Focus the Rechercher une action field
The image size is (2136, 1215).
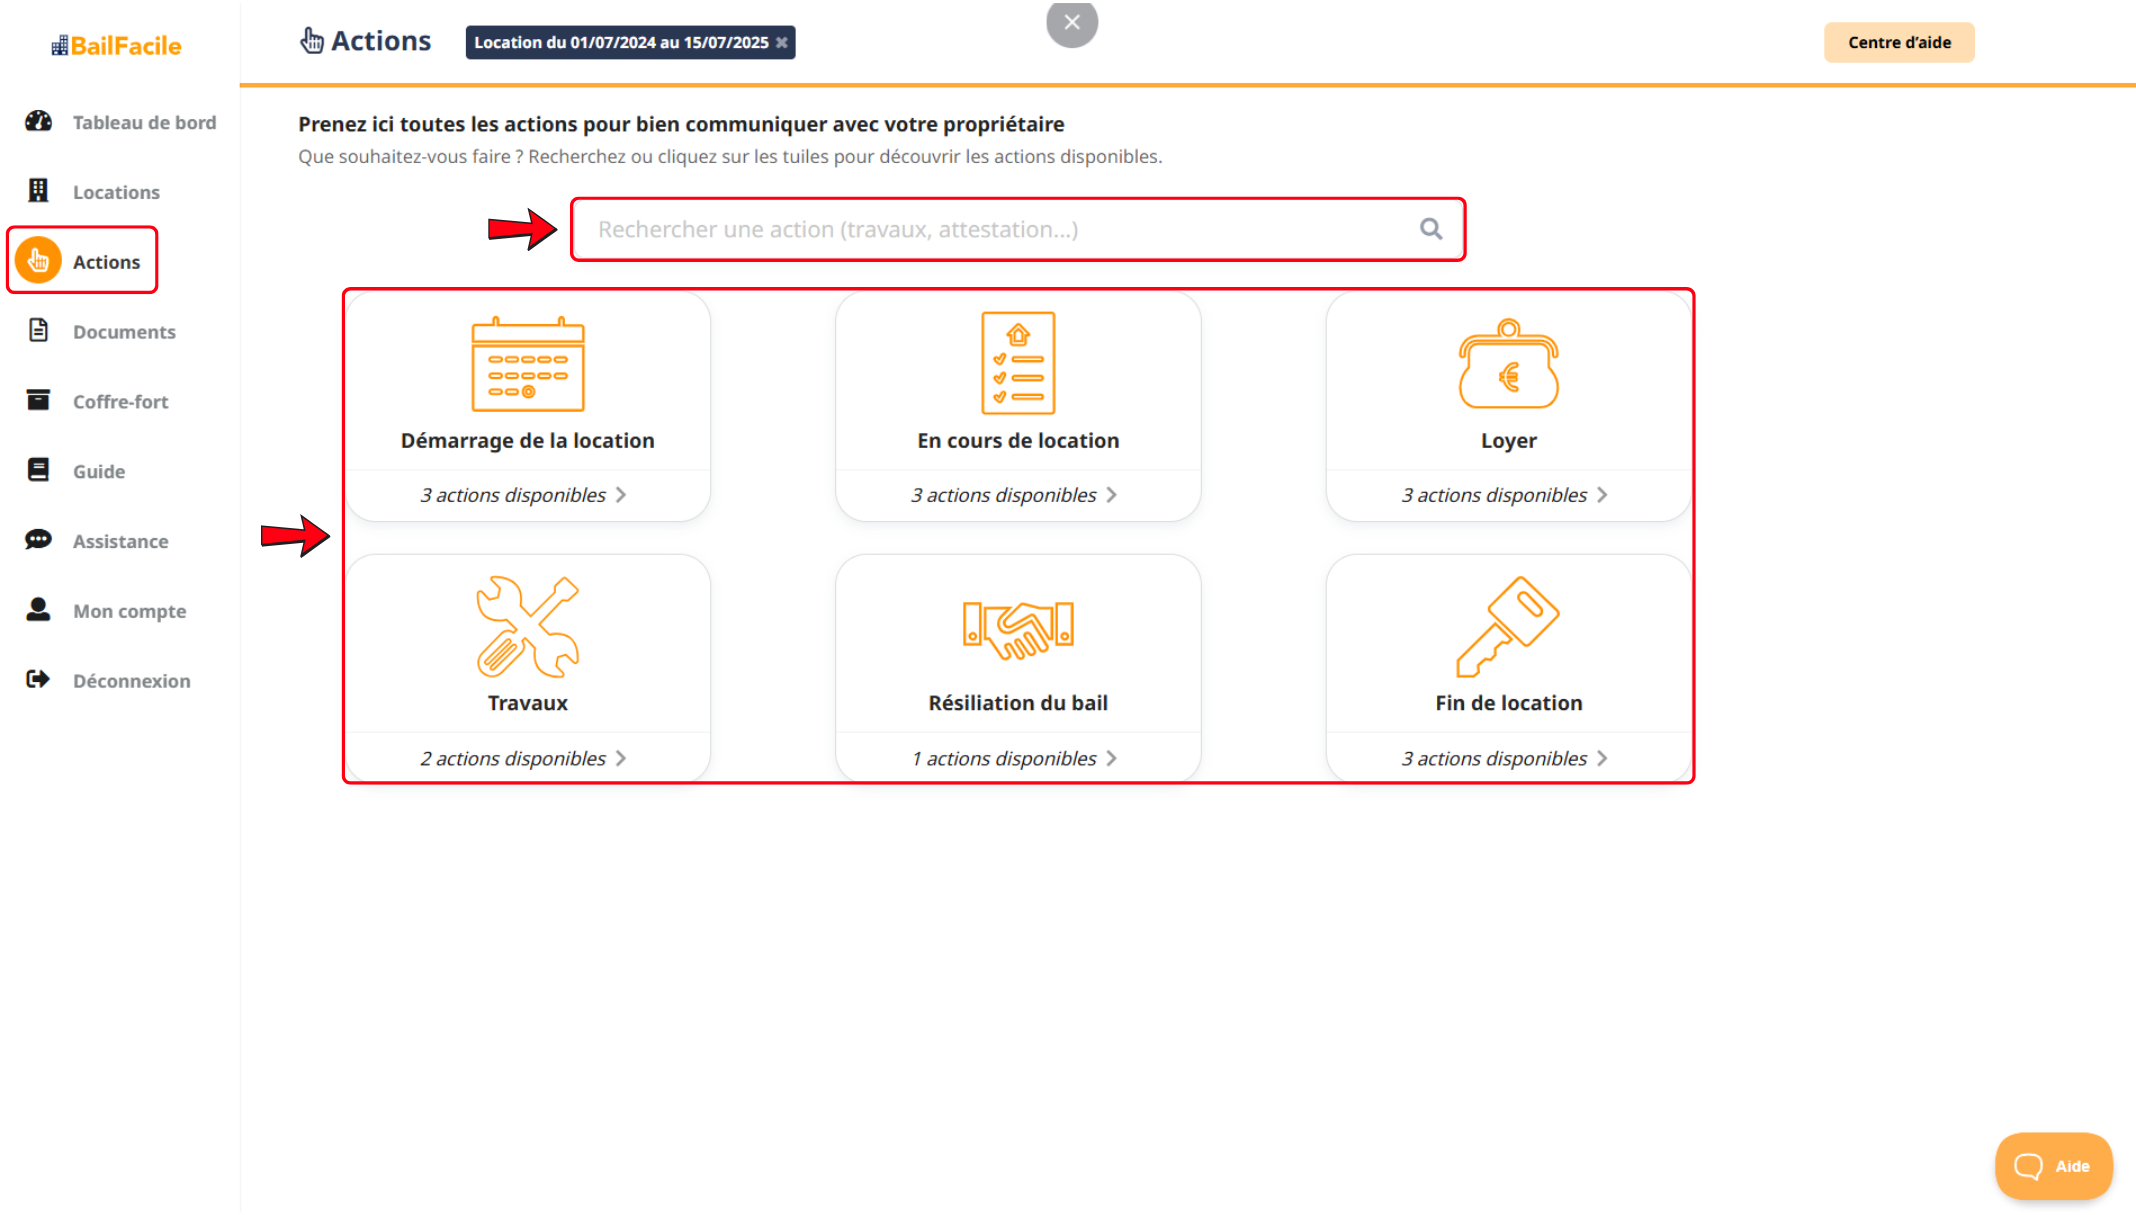[x=1000, y=229]
